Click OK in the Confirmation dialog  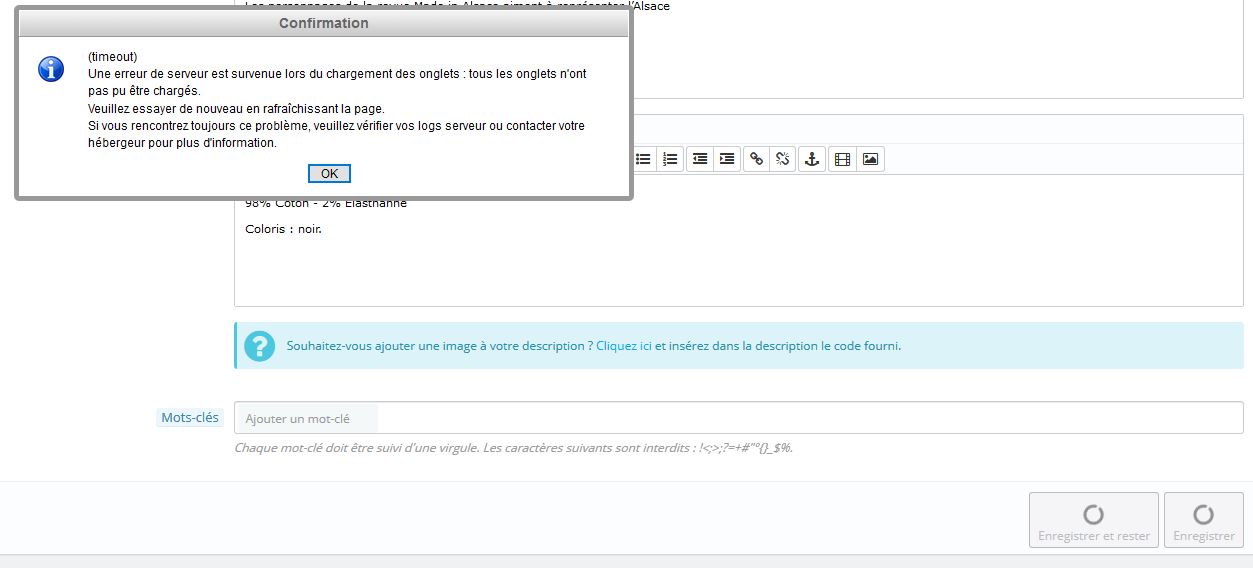(329, 173)
